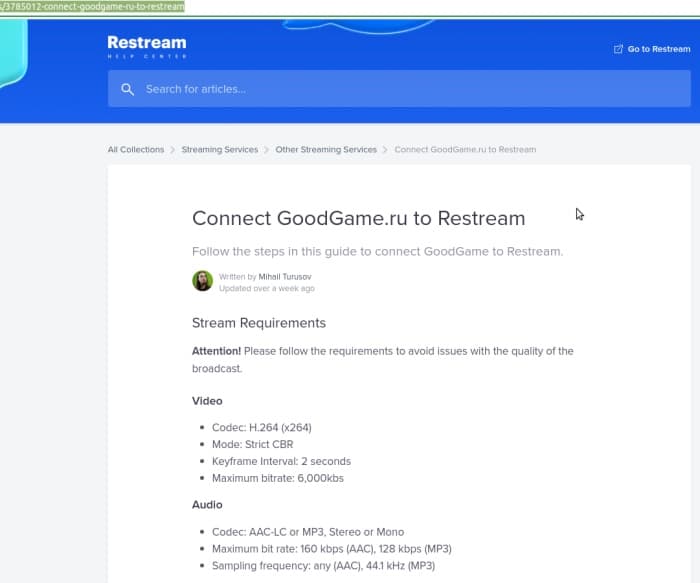Click the Attention! bold text
The image size is (700, 583).
tap(217, 351)
